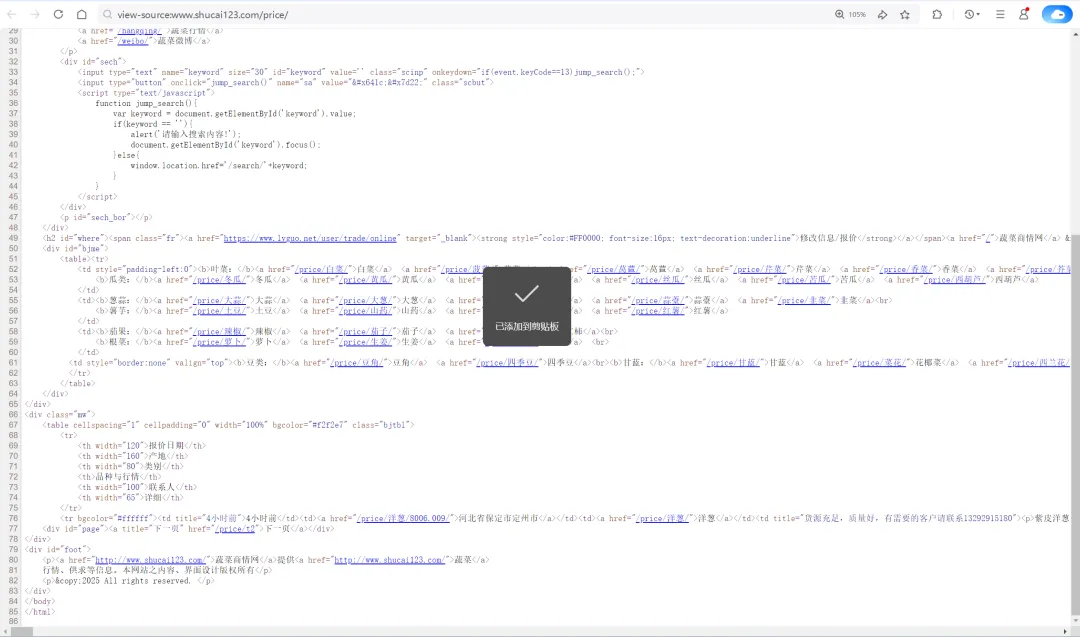
Task: Open the /price/洋葱/8006.009/ link
Action: click(402, 518)
